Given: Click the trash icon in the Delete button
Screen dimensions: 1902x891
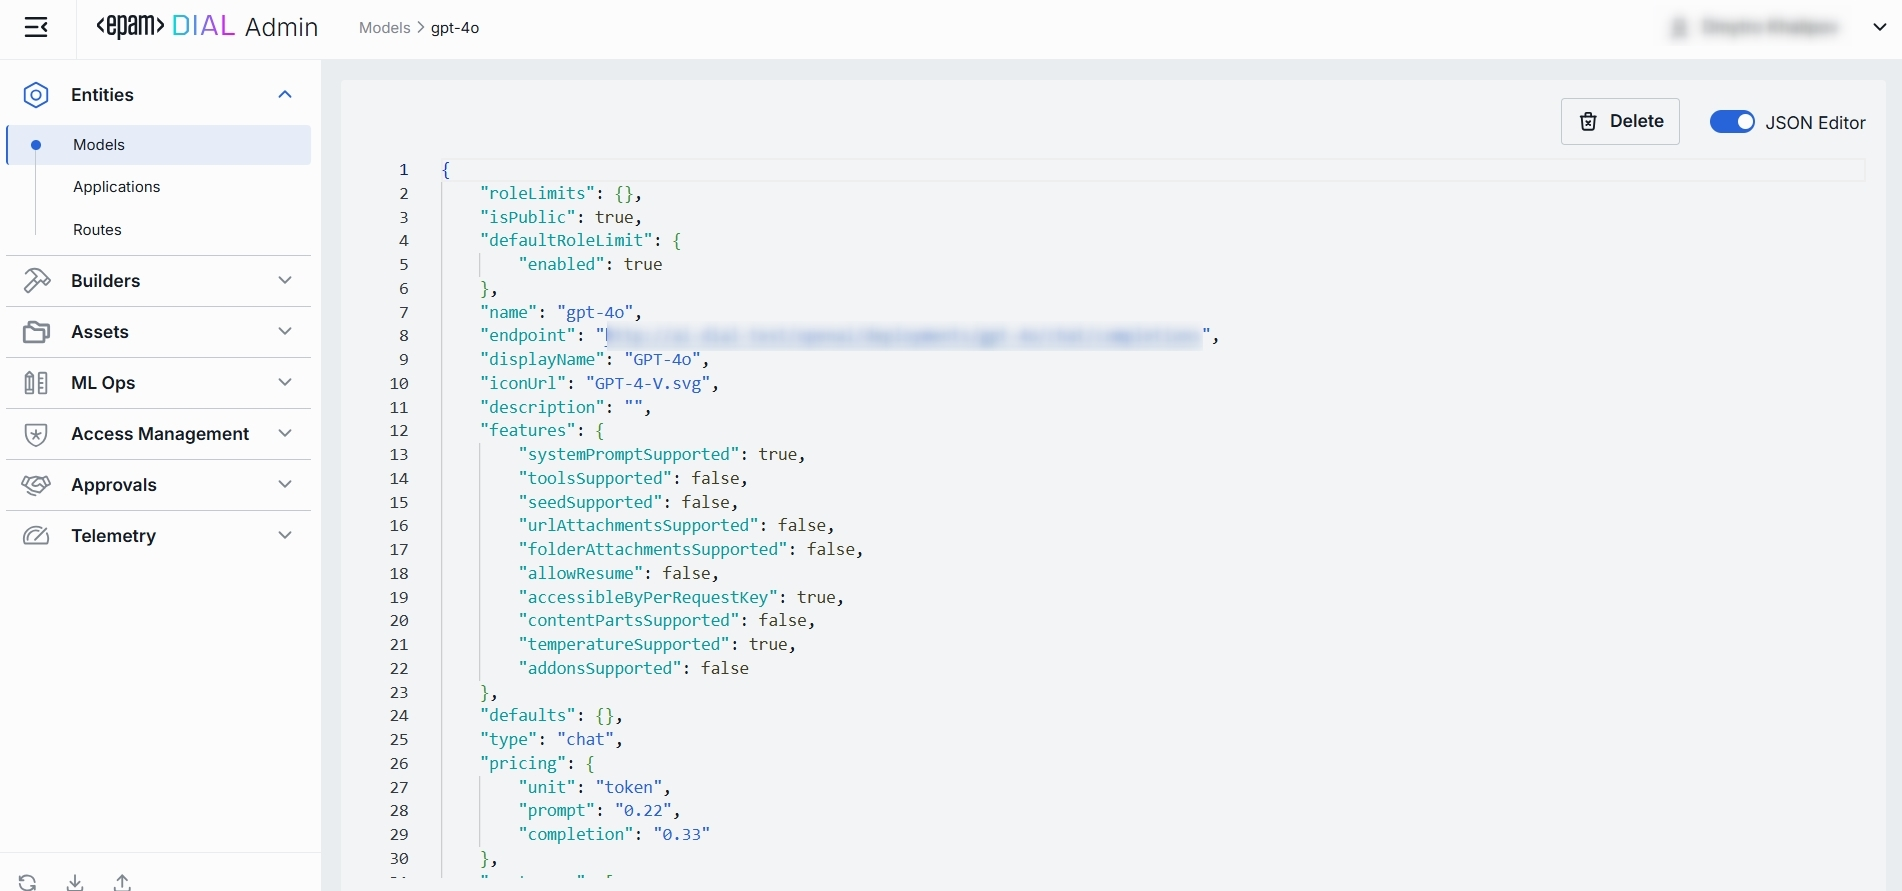Looking at the screenshot, I should [x=1588, y=122].
